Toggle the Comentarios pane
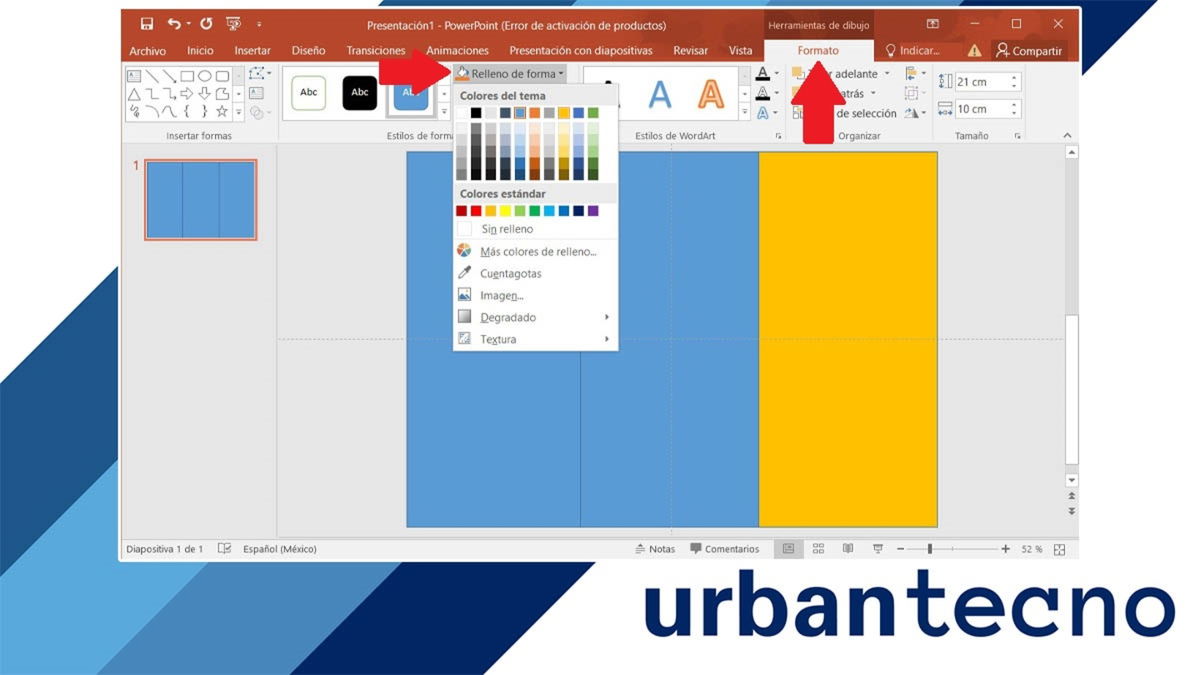Screen dimensions: 1200x675 click(725, 548)
